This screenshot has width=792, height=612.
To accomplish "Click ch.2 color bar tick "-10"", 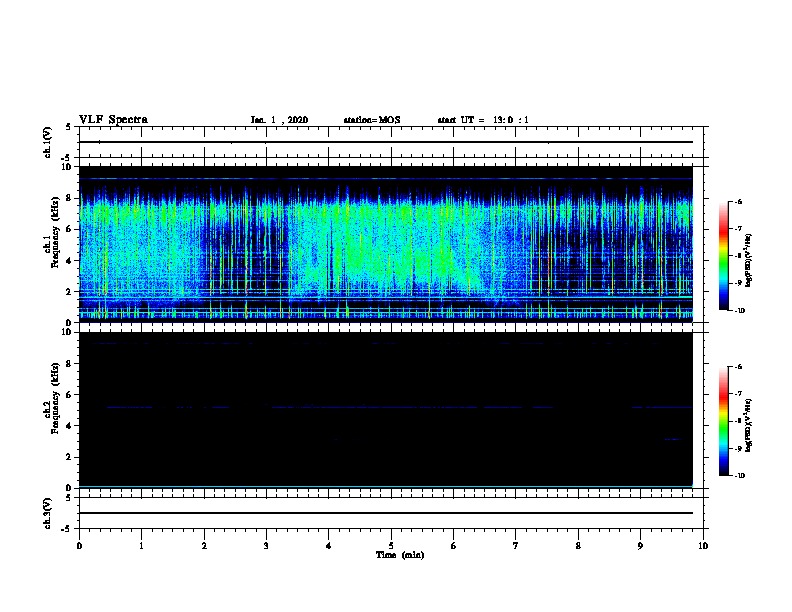I will [x=739, y=476].
